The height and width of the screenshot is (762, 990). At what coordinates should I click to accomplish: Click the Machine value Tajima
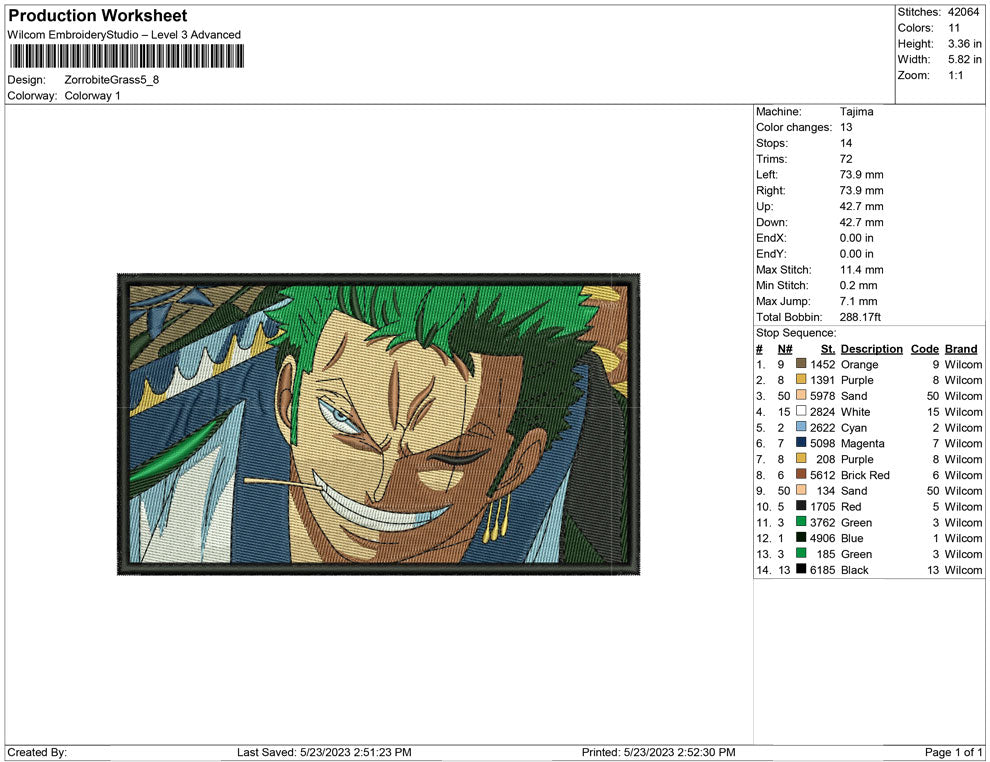pyautogui.click(x=857, y=111)
